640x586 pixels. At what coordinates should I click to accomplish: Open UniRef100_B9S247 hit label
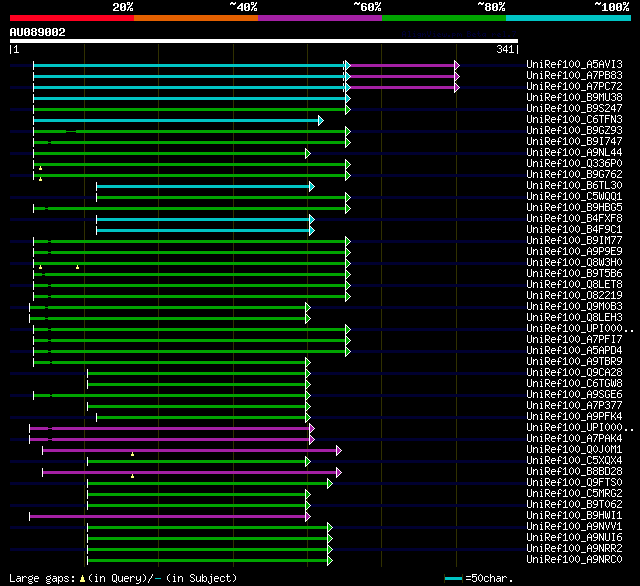pyautogui.click(x=574, y=109)
